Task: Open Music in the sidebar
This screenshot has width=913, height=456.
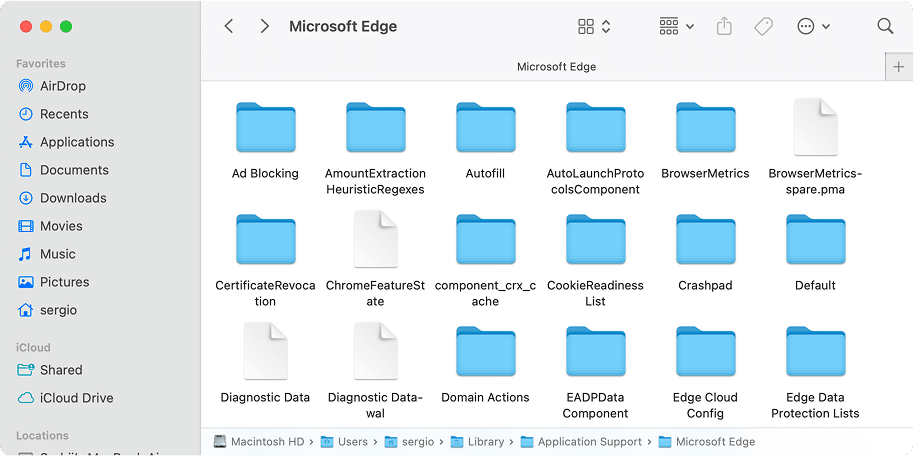Action: tap(47, 254)
